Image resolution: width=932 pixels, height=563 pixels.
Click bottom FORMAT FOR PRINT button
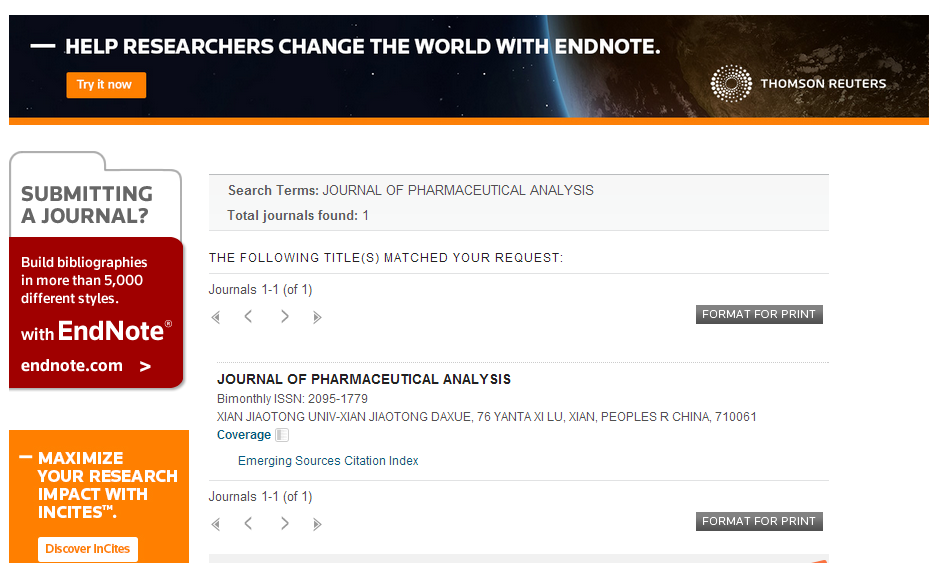coord(759,521)
